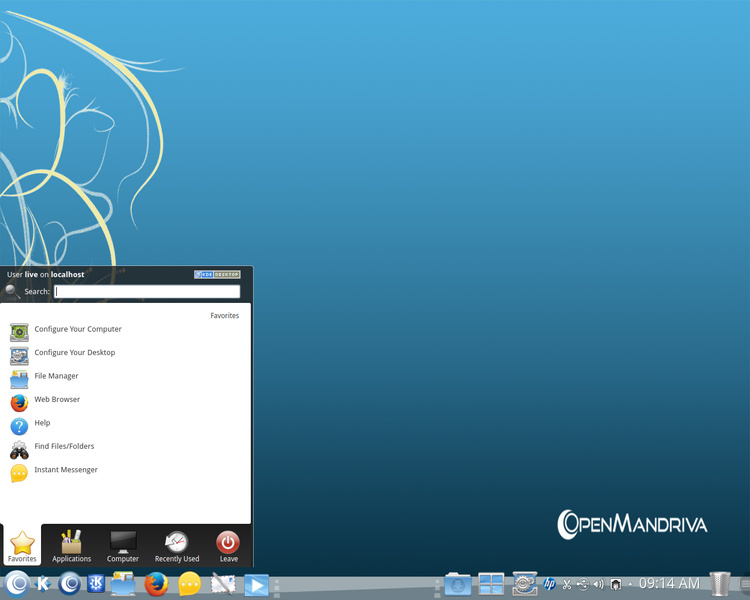
Task: Click inside the launcher Search field
Action: point(147,291)
